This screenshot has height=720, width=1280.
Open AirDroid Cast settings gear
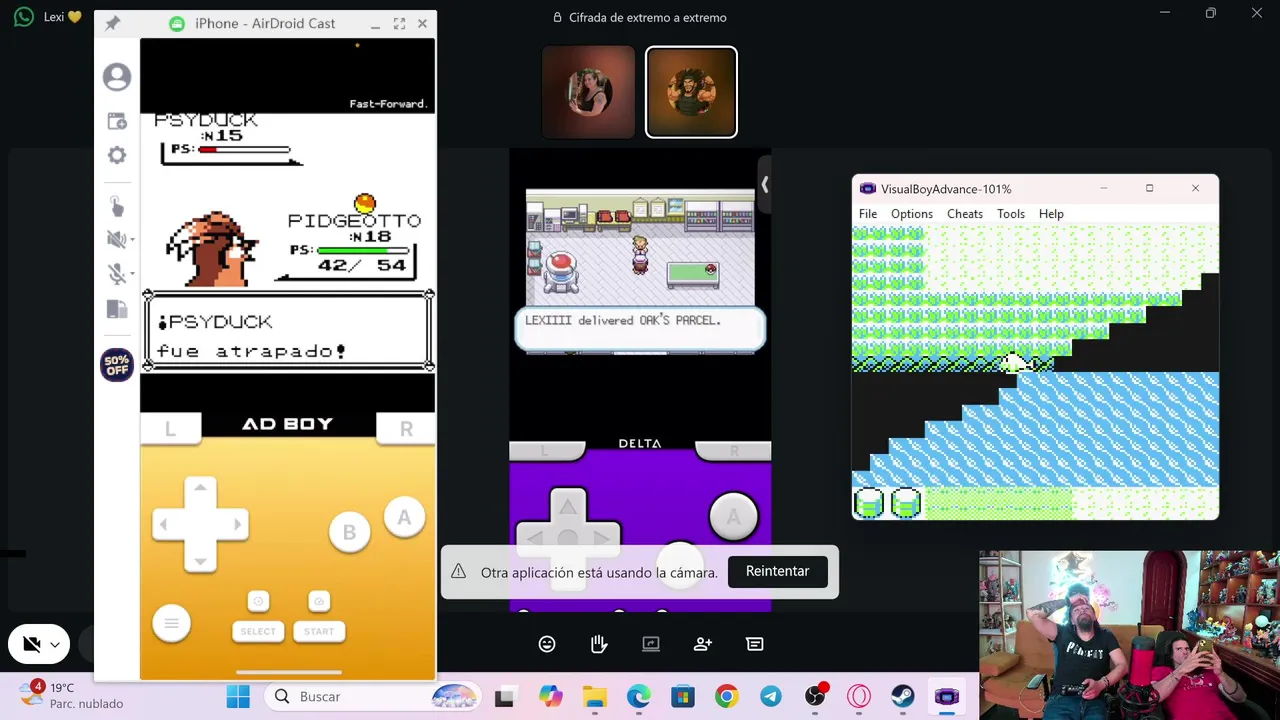(117, 155)
